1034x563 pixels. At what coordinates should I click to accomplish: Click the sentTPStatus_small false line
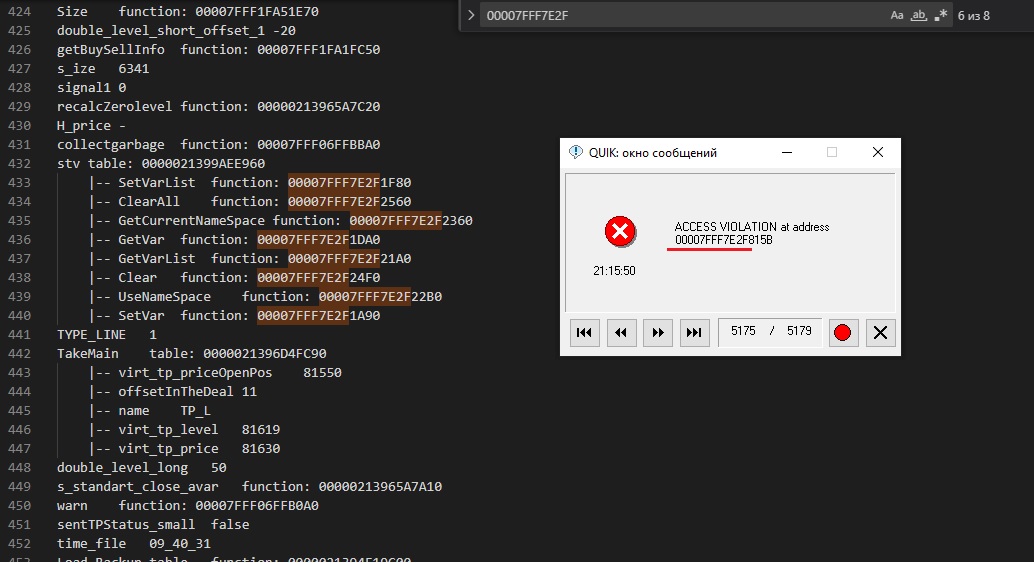coord(153,525)
